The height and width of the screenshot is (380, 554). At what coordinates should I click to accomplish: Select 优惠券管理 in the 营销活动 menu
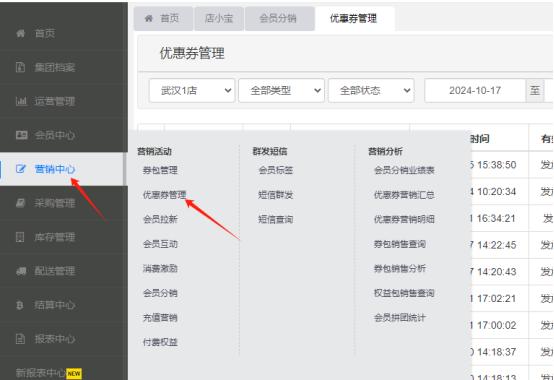click(164, 195)
